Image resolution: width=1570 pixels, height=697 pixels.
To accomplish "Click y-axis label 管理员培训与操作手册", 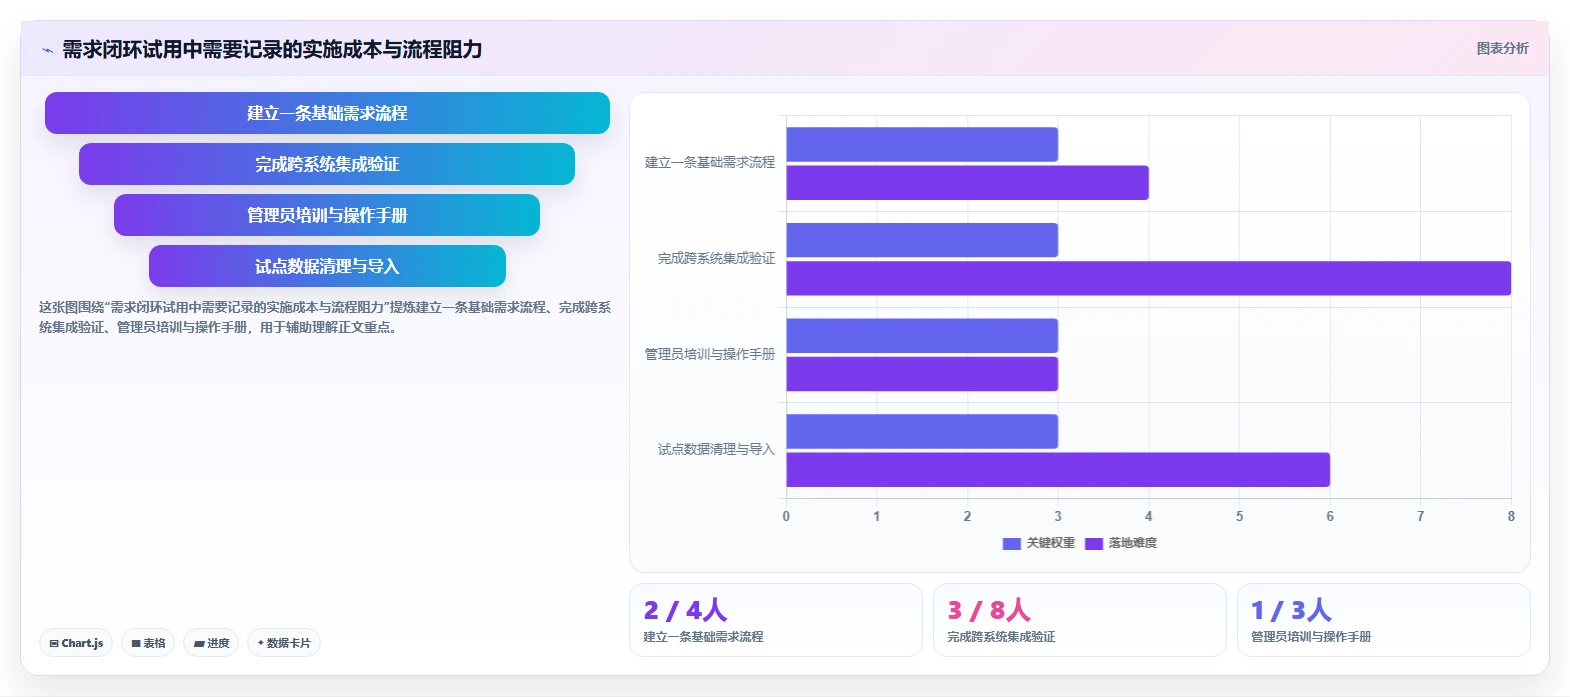I will click(x=710, y=354).
